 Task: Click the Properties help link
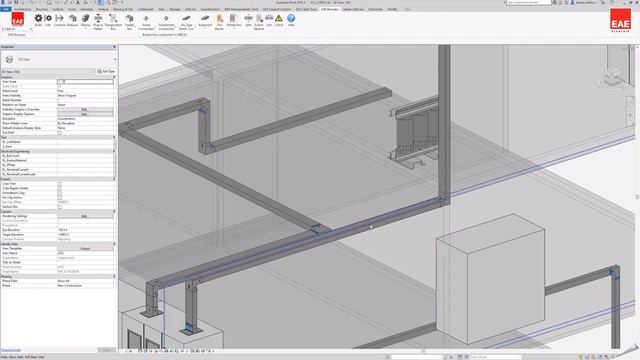click(x=11, y=350)
